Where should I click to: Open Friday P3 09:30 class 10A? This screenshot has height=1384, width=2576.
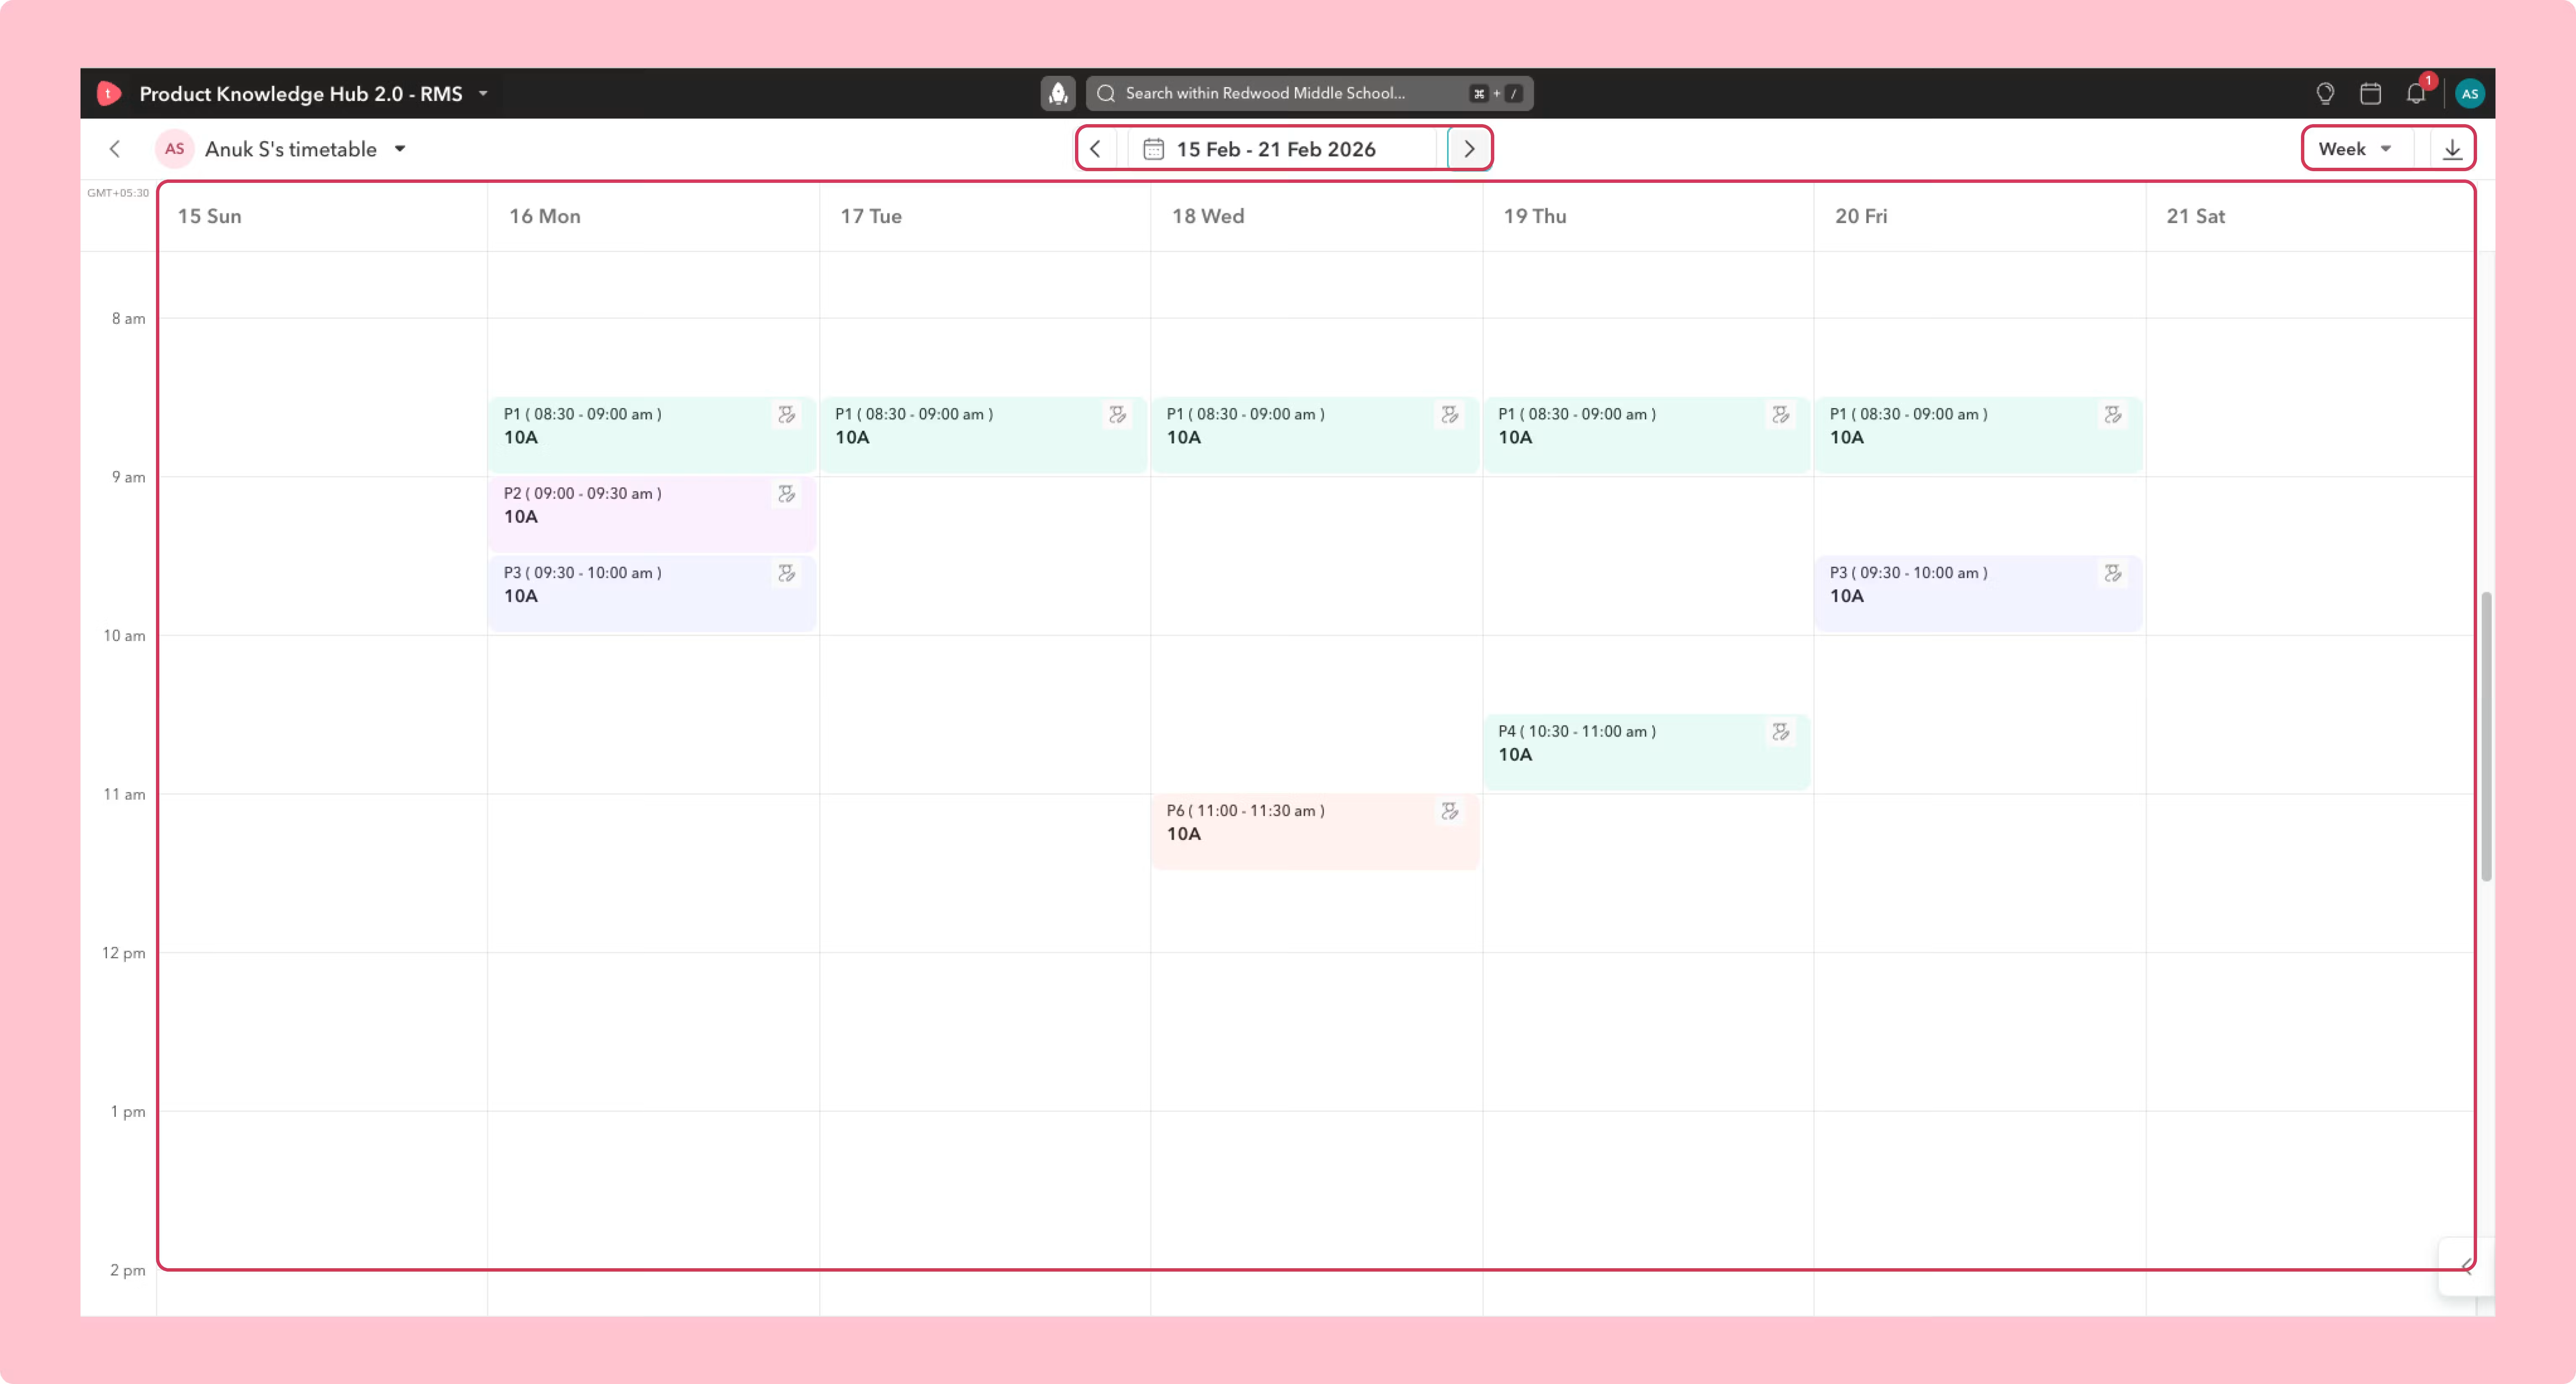click(x=1978, y=593)
